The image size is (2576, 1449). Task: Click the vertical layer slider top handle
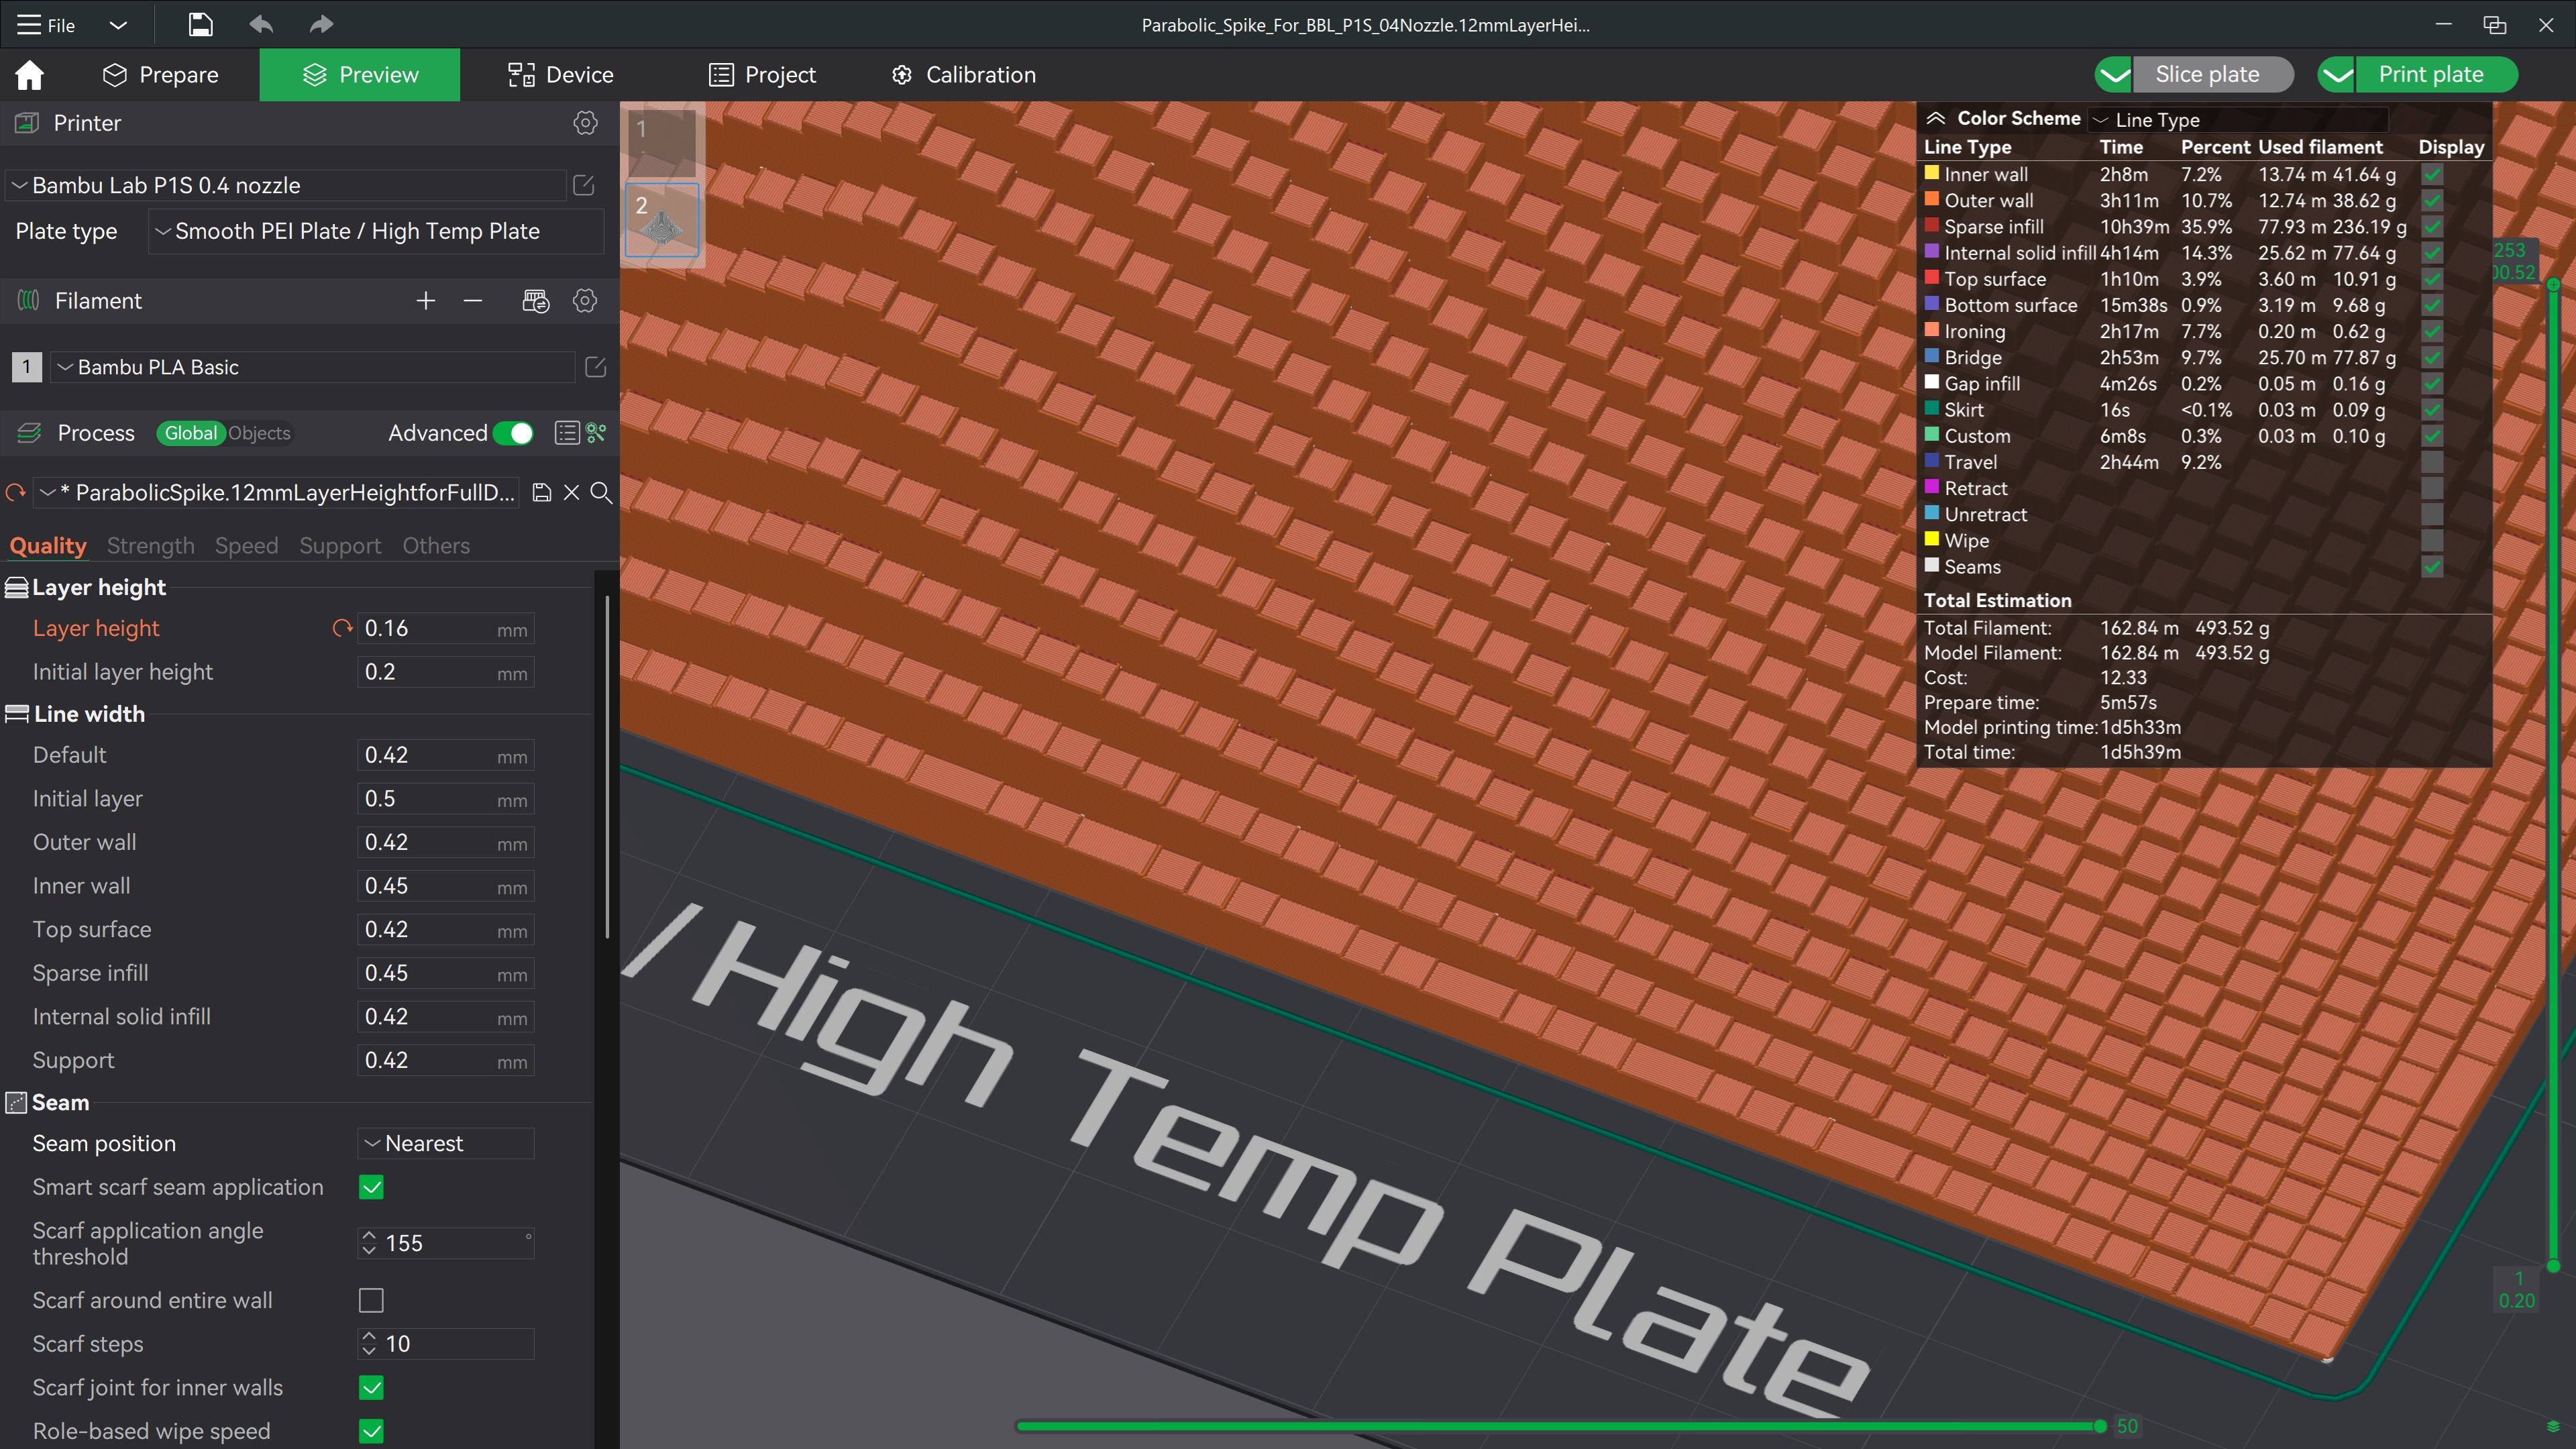(x=2553, y=285)
